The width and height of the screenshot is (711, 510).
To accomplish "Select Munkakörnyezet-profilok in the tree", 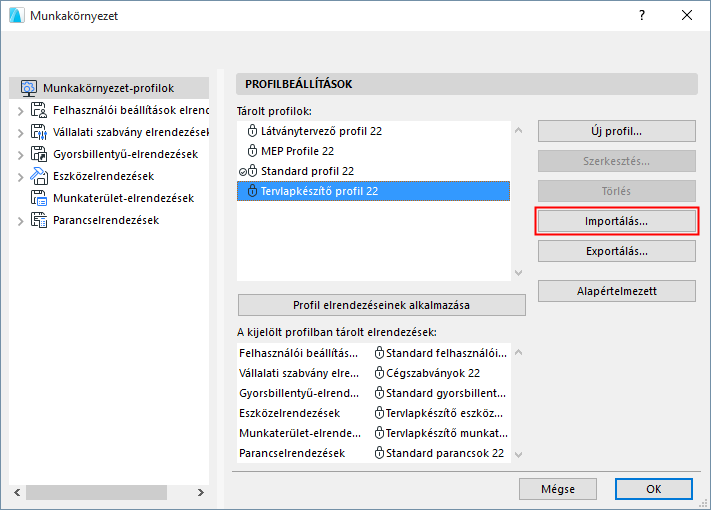I will [x=109, y=88].
